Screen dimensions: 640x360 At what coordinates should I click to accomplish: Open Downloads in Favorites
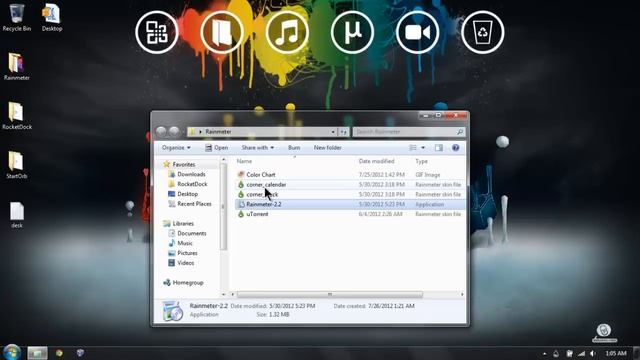coord(191,174)
